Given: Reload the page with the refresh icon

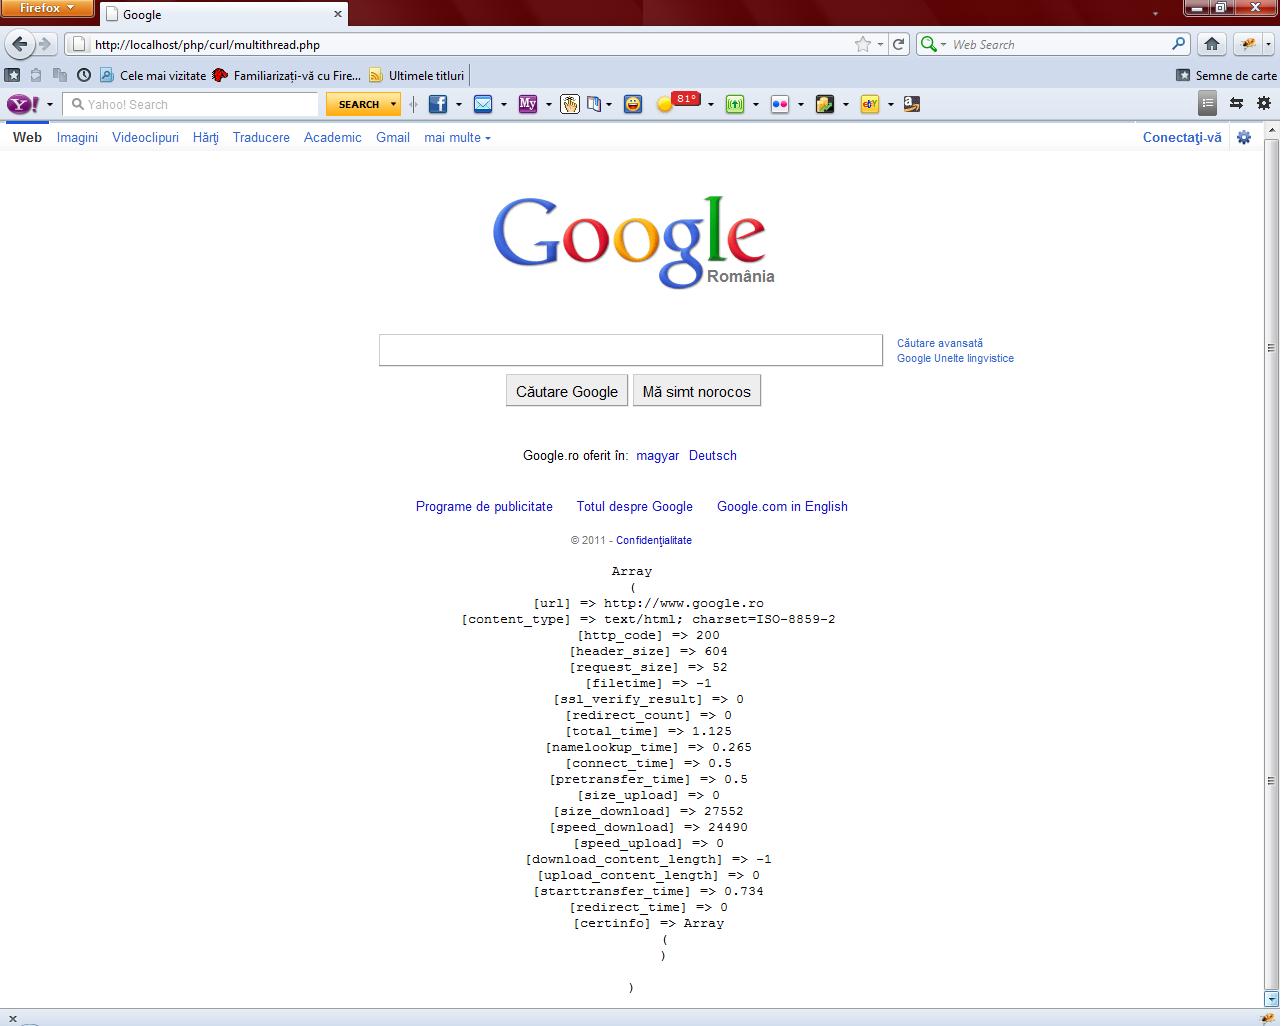Looking at the screenshot, I should tap(898, 44).
